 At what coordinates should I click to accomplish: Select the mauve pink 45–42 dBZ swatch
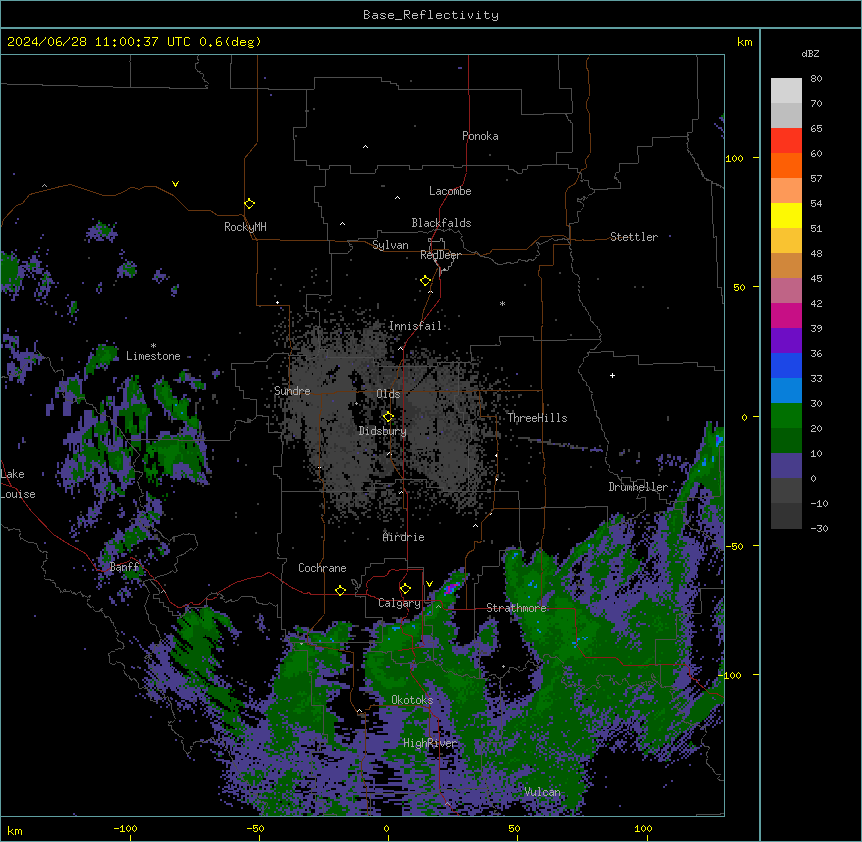click(786, 291)
